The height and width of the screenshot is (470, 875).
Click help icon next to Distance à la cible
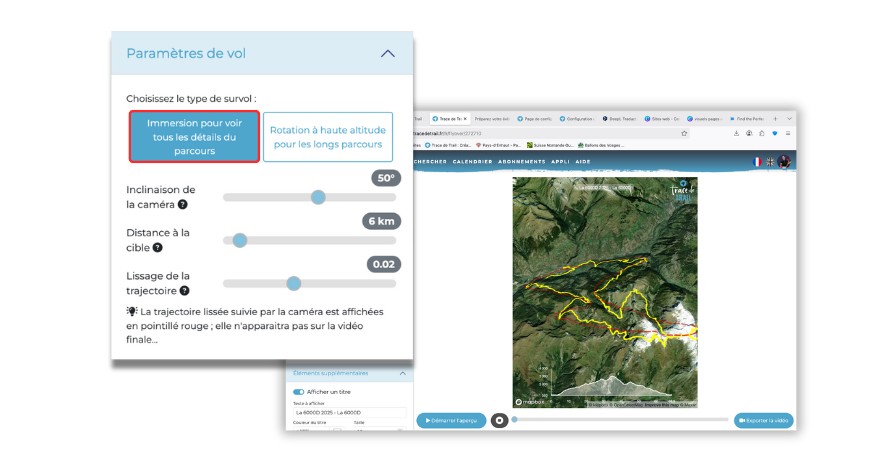point(158,248)
